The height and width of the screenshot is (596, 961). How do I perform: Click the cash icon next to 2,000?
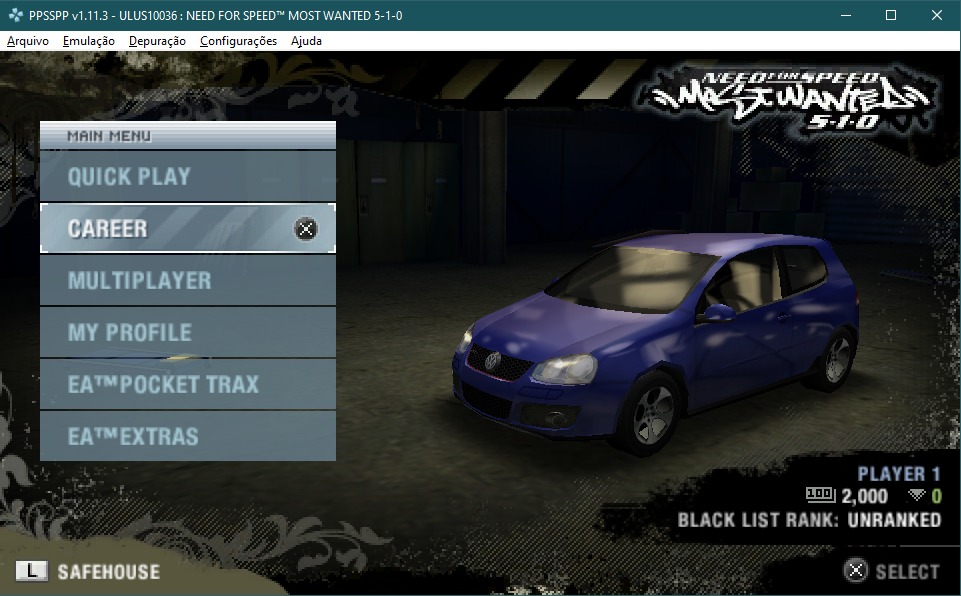click(820, 494)
